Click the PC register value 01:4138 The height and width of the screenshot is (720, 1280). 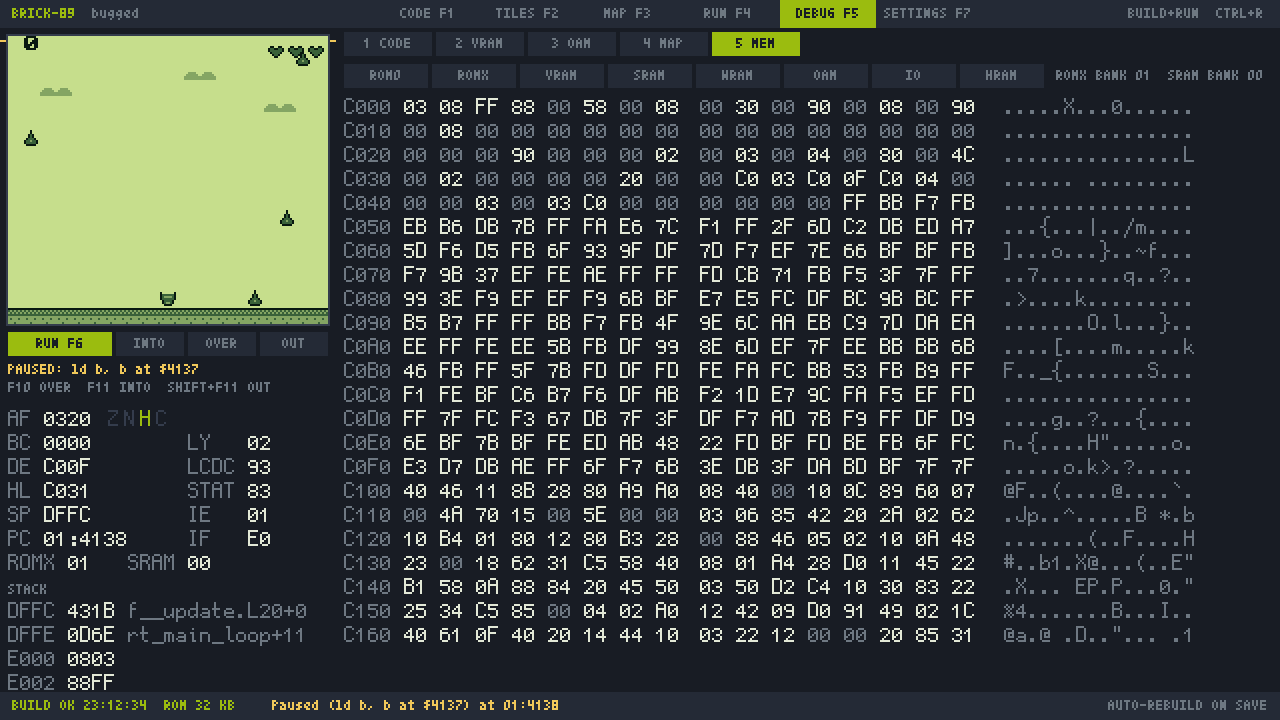point(85,539)
